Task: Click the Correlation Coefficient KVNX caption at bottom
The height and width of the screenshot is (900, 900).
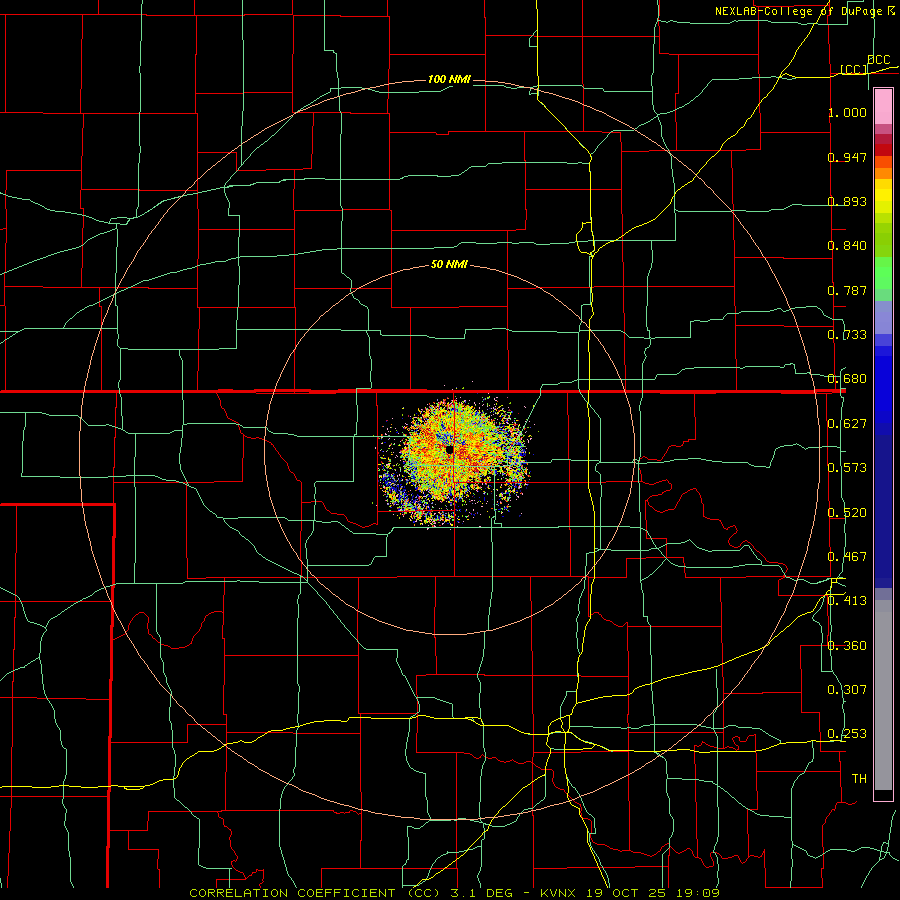Action: 454,893
